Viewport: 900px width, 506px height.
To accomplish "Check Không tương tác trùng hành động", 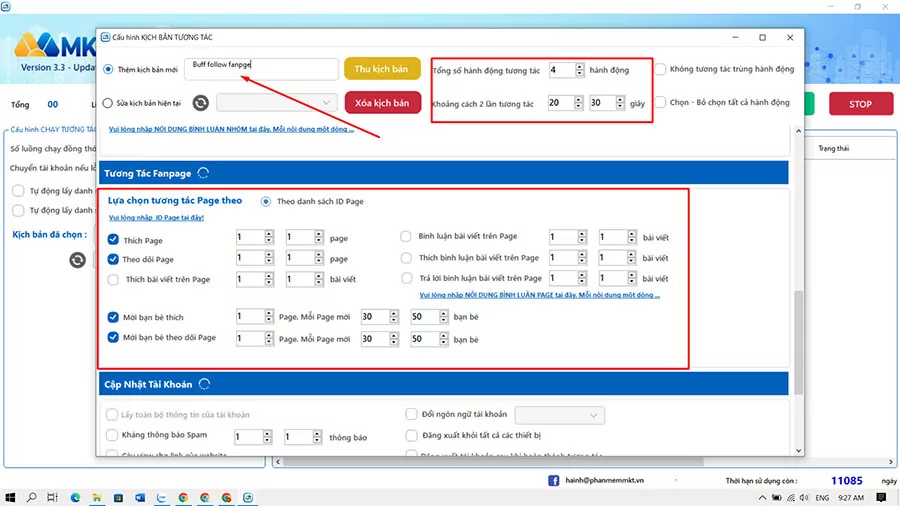I will click(661, 69).
